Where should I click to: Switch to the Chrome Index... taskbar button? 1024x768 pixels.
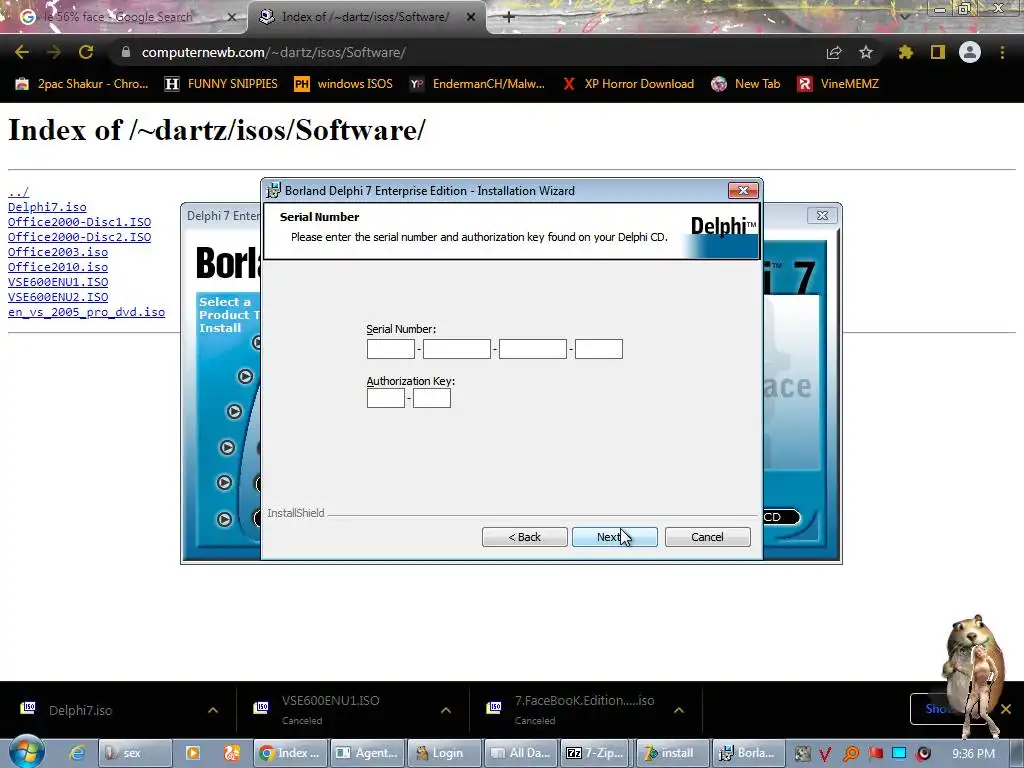289,753
